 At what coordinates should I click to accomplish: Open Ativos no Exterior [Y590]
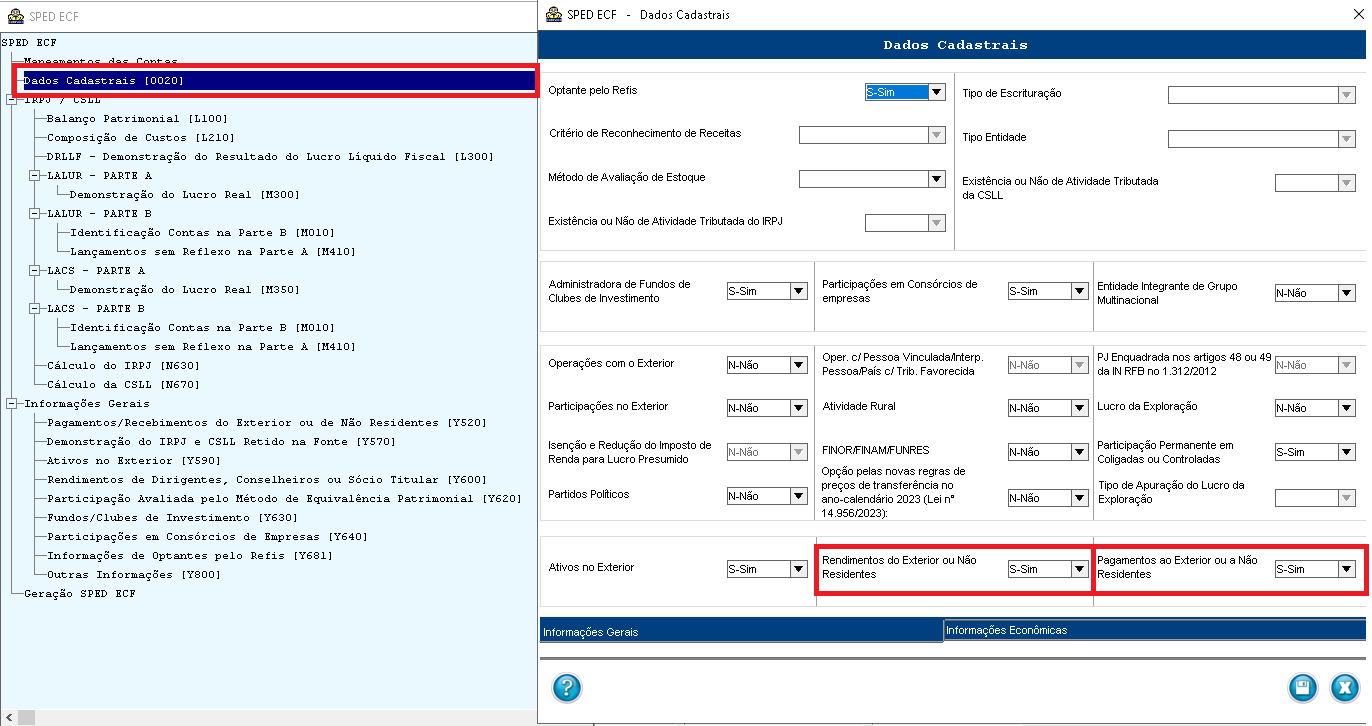pyautogui.click(x=133, y=461)
